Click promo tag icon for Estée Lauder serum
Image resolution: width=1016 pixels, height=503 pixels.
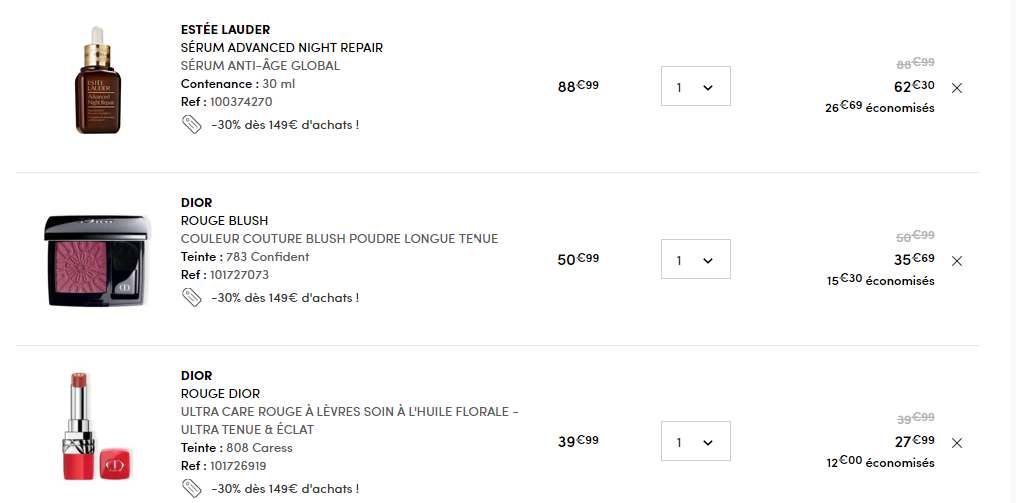(x=191, y=124)
